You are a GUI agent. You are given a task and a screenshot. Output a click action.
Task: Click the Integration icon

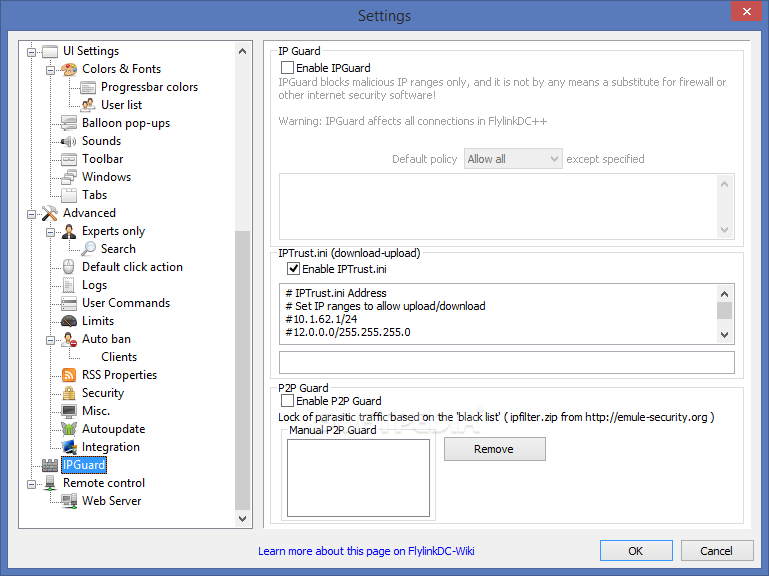click(69, 447)
